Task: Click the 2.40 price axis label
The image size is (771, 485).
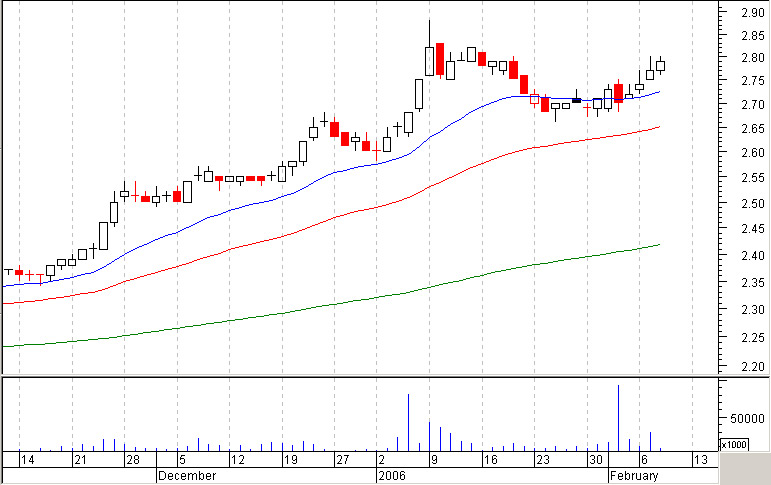Action: (x=752, y=255)
